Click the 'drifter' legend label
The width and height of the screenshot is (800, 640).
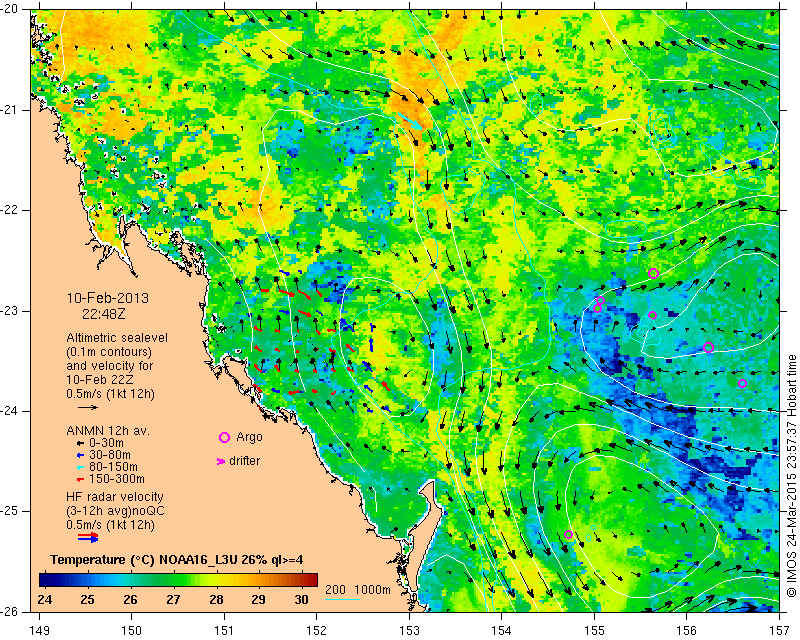coord(244,461)
